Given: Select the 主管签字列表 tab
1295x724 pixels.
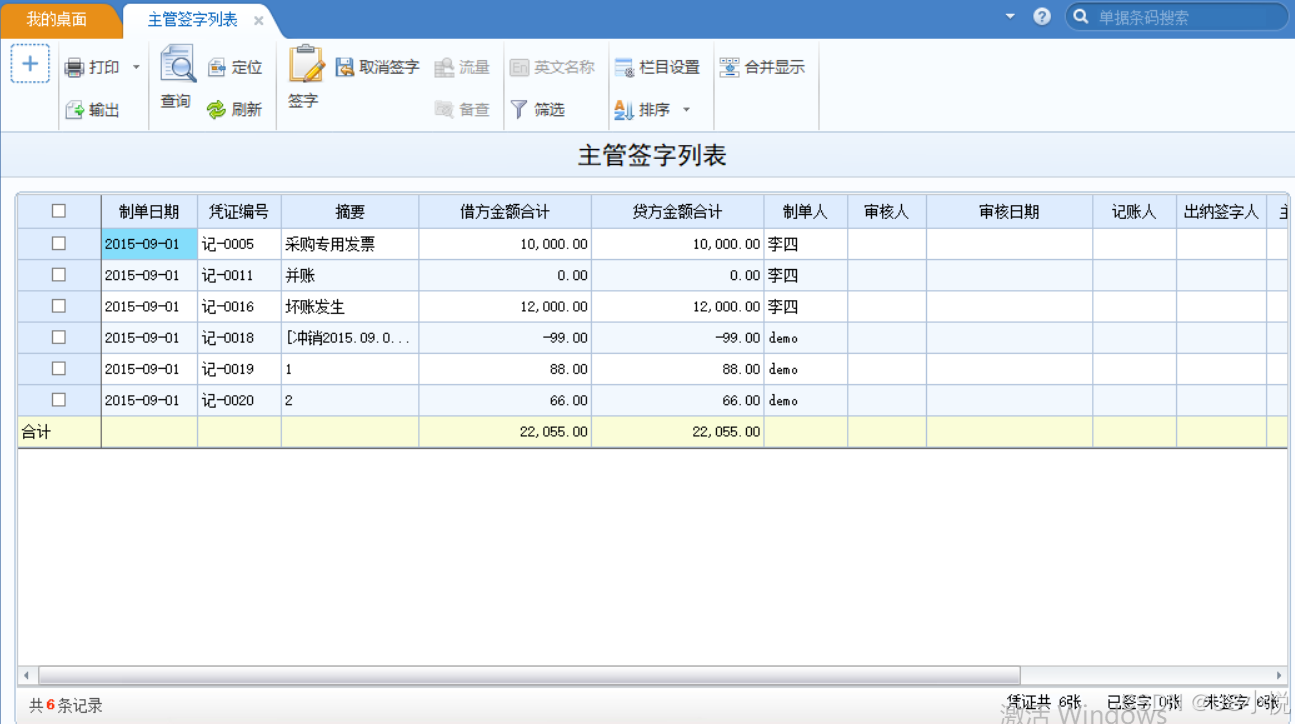Looking at the screenshot, I should 192,20.
